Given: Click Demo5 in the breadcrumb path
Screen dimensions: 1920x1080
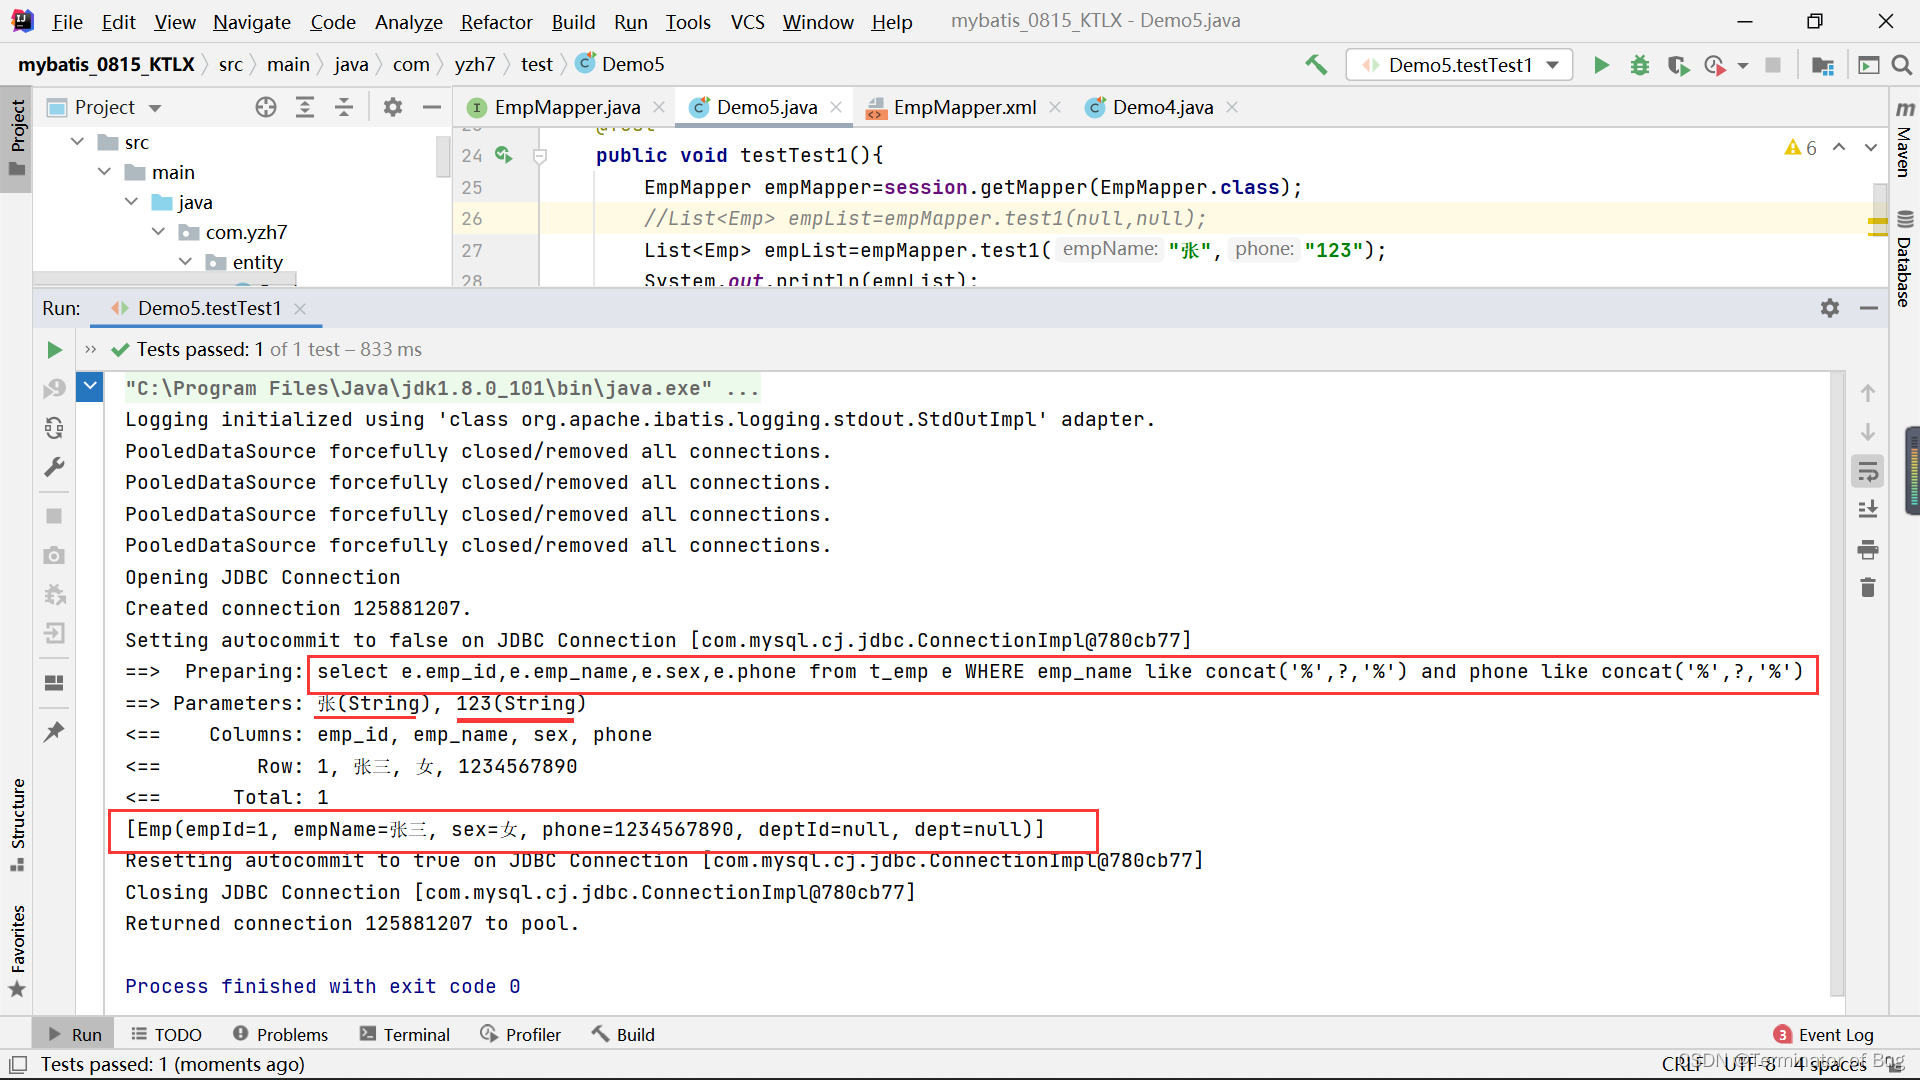Looking at the screenshot, I should (621, 64).
